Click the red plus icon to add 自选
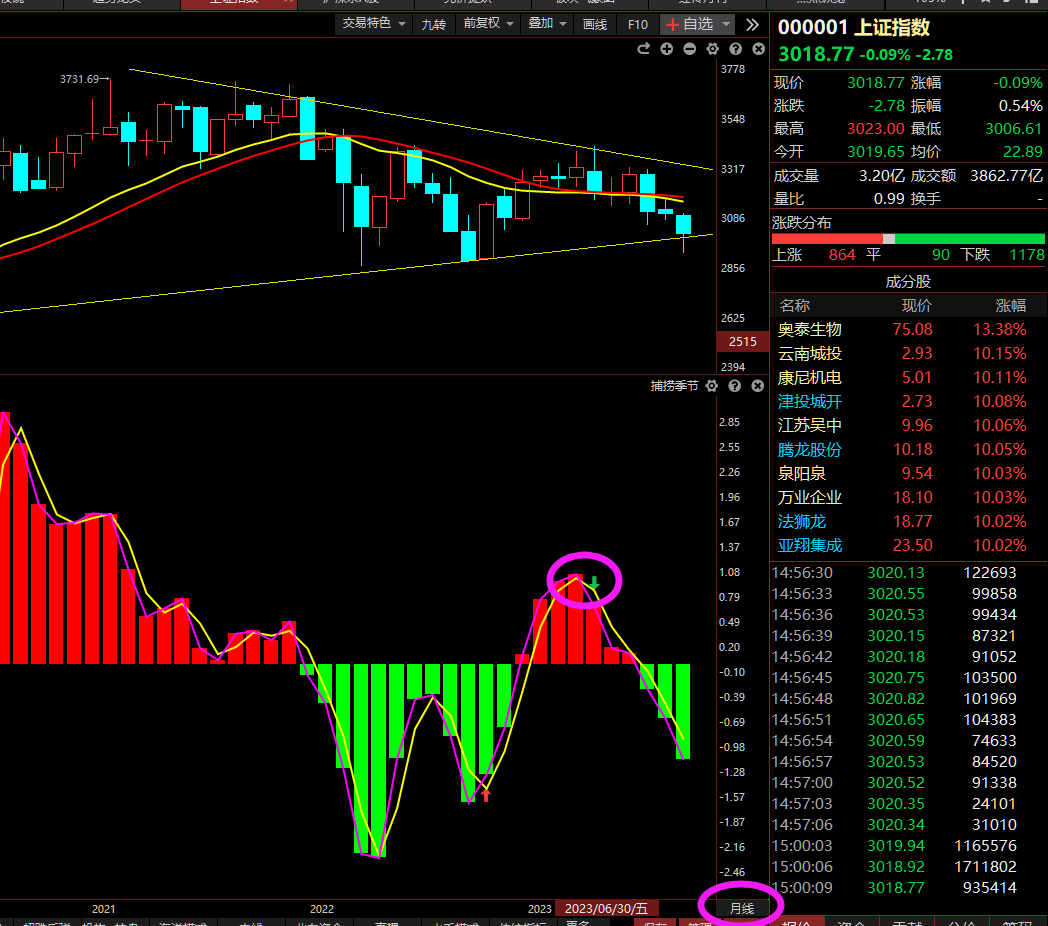The width and height of the screenshot is (1048, 926). 672,25
